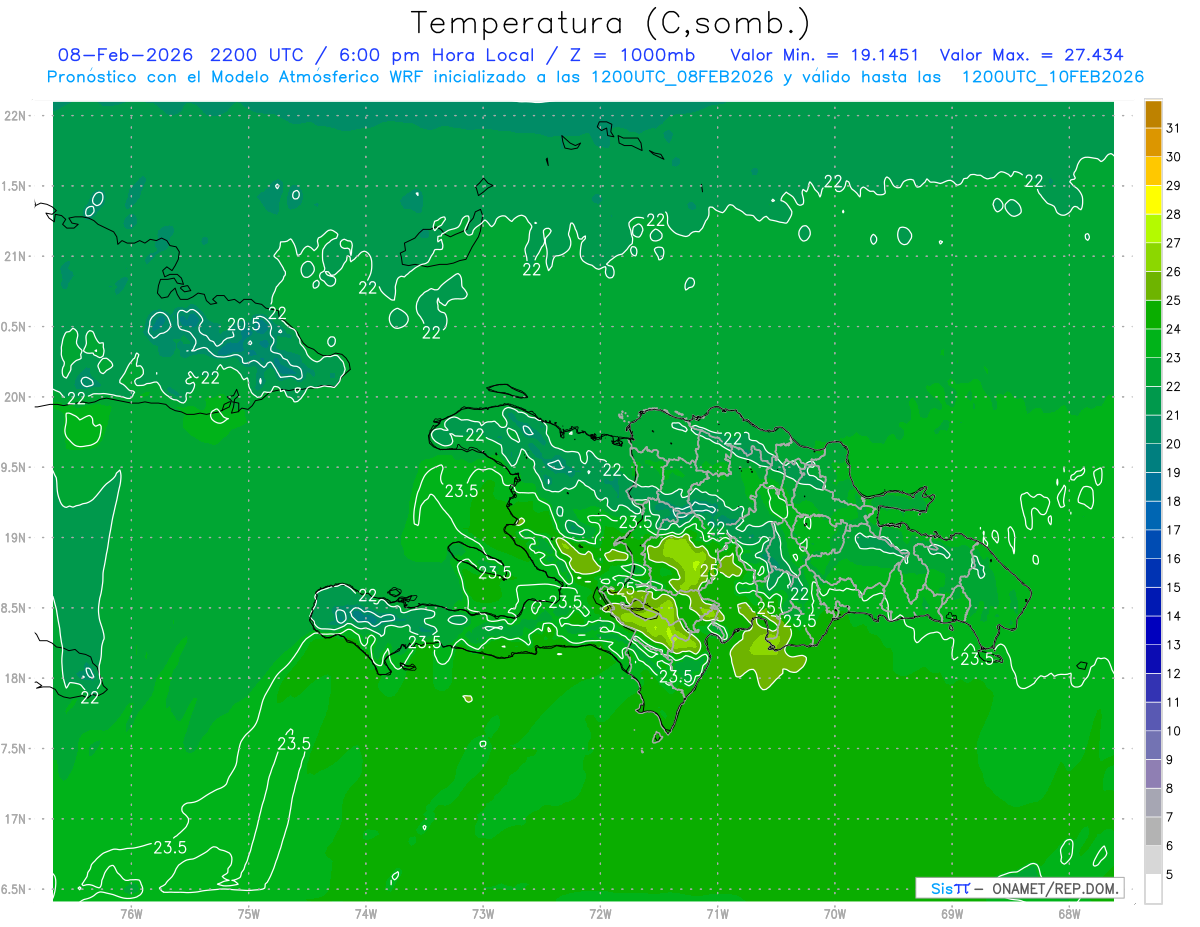The image size is (1200, 927).
Task: Click the 'SisTT – ONAMET/REP.DOM.' credit box
Action: click(1019, 888)
